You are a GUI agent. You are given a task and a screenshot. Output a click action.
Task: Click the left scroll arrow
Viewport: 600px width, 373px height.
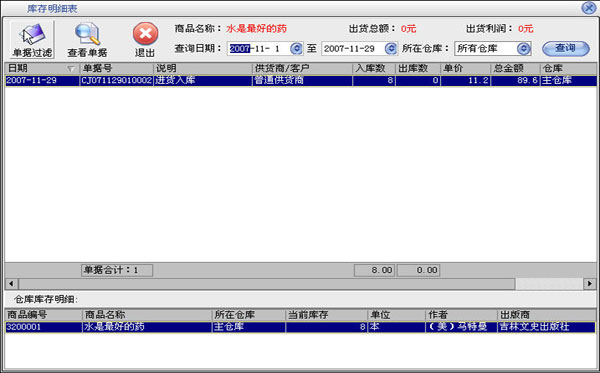pyautogui.click(x=11, y=283)
